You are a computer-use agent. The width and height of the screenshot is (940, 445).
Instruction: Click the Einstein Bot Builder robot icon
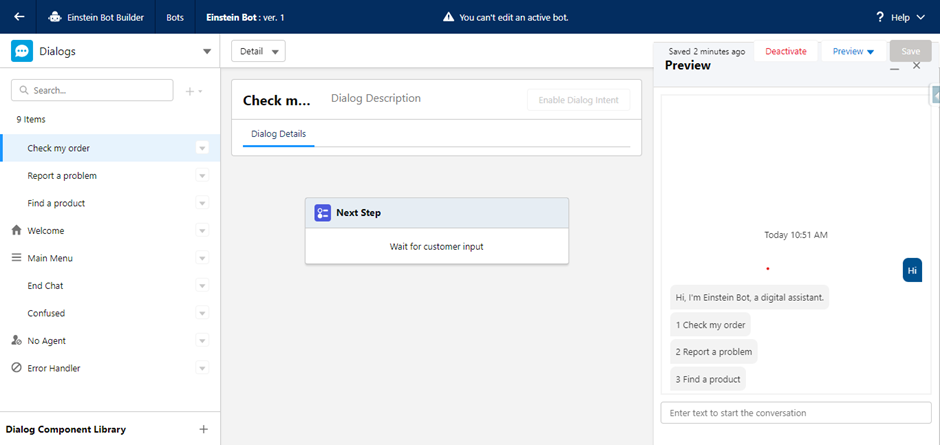coord(55,17)
